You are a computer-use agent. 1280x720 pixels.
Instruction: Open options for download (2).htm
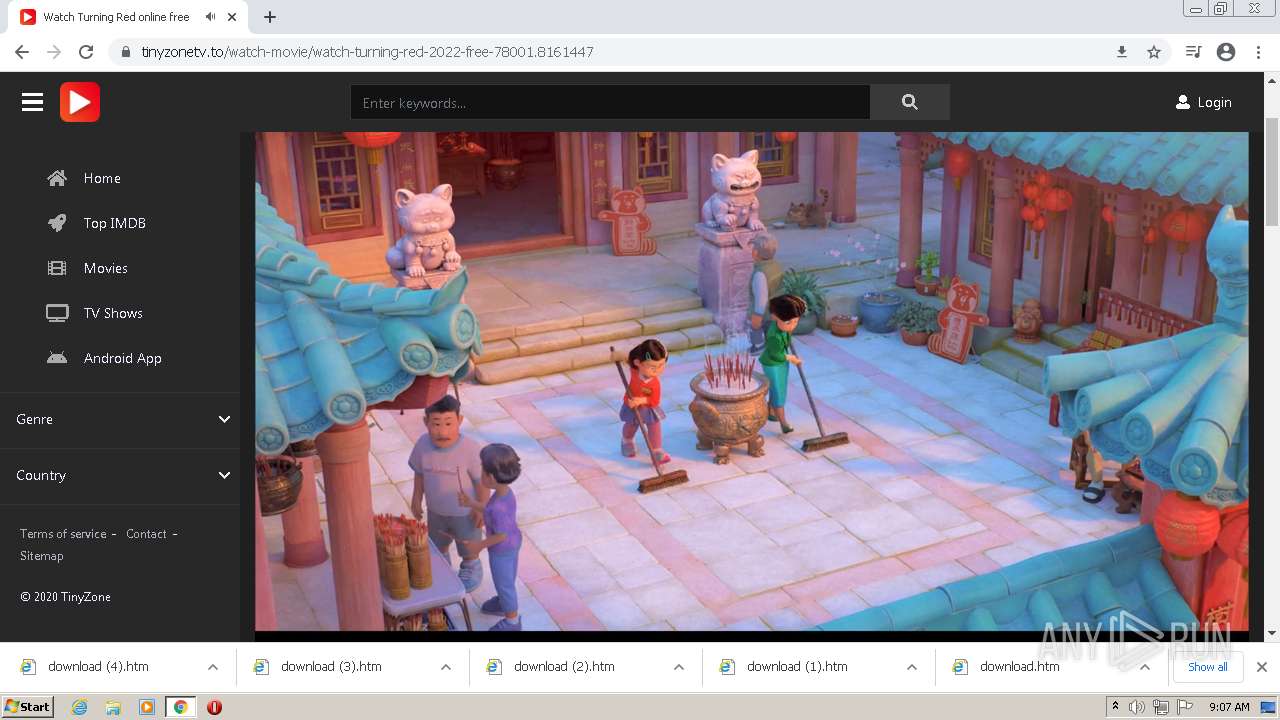[x=679, y=667]
